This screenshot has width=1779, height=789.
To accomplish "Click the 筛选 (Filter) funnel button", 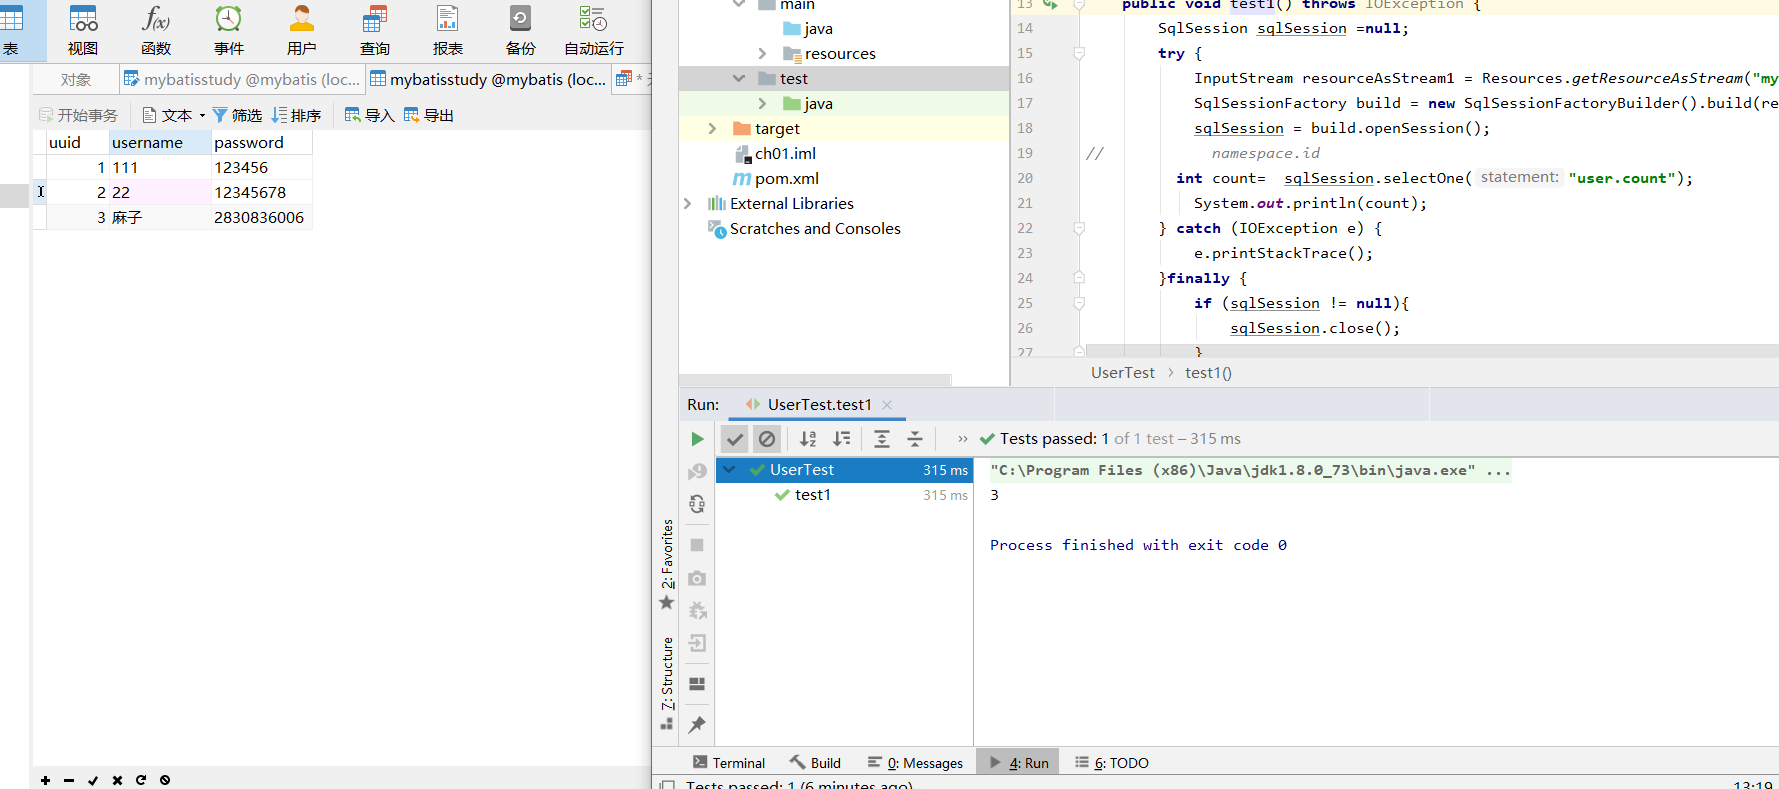I will pyautogui.click(x=237, y=115).
